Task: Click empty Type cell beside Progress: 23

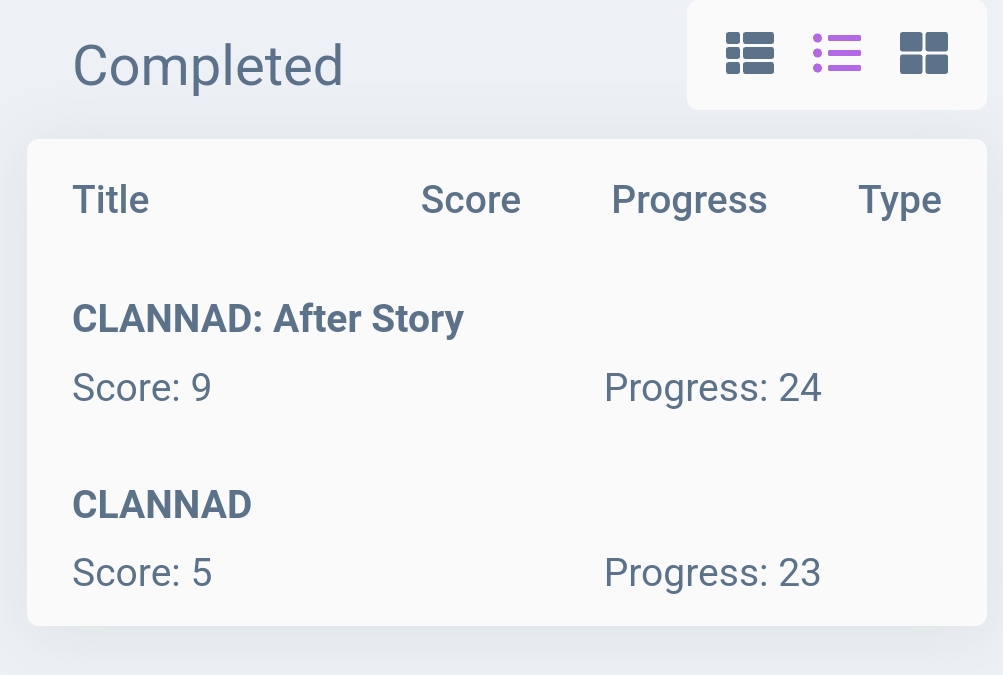Action: tap(900, 573)
